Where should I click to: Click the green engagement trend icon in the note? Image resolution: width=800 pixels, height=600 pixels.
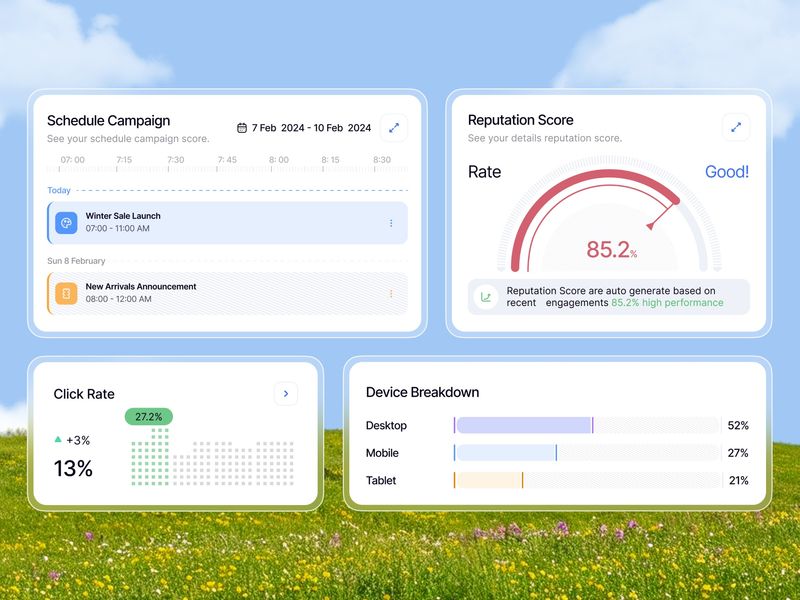click(x=484, y=296)
